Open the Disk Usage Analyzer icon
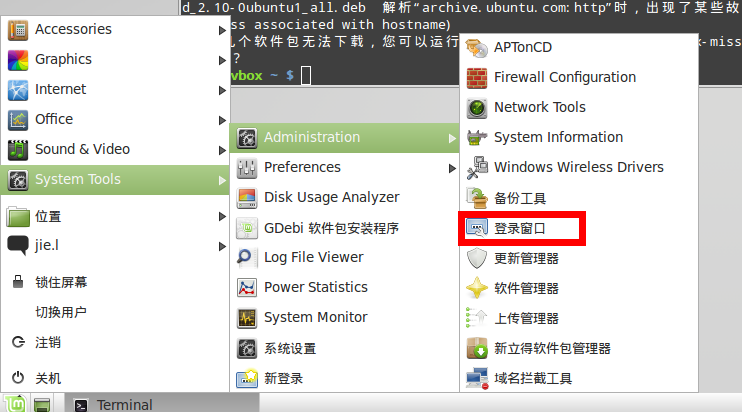742x412 pixels. 247,197
